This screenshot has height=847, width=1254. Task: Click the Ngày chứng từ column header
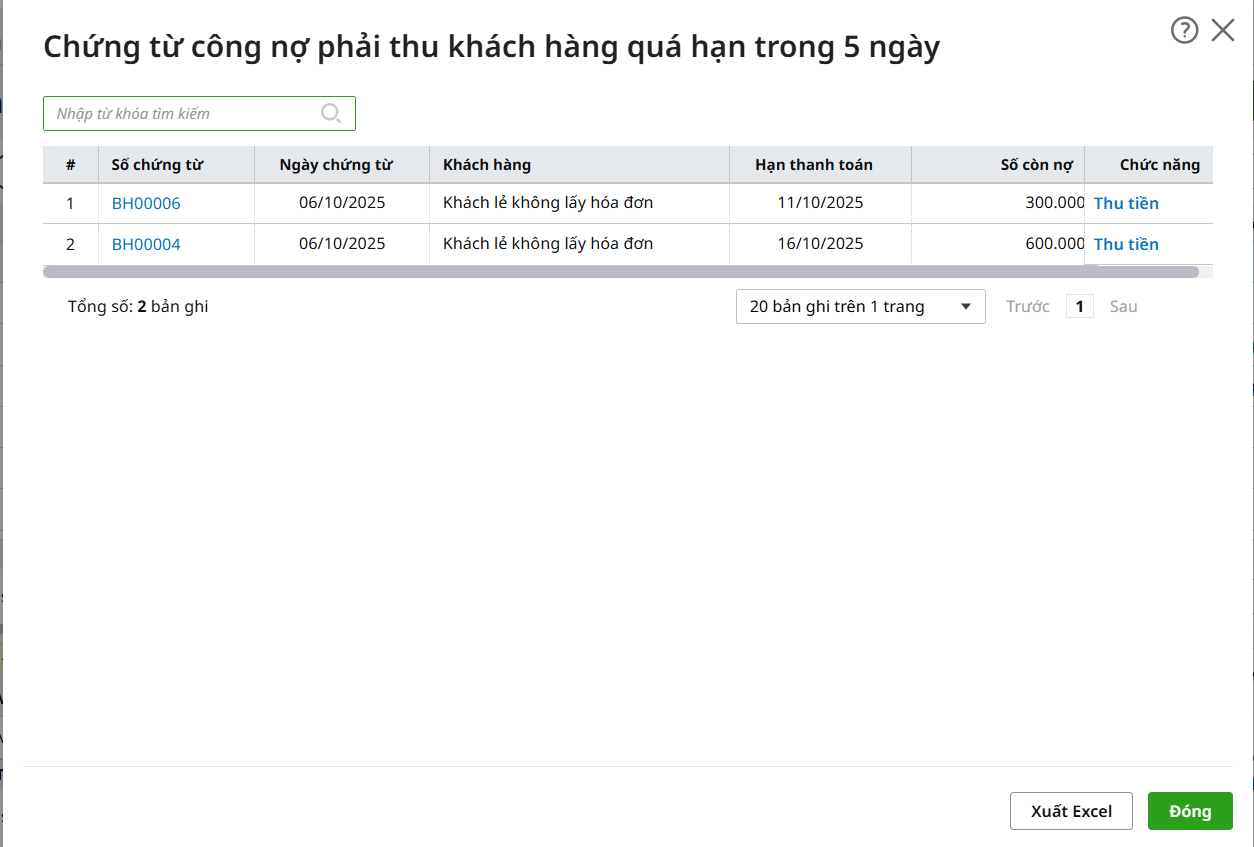pos(336,165)
